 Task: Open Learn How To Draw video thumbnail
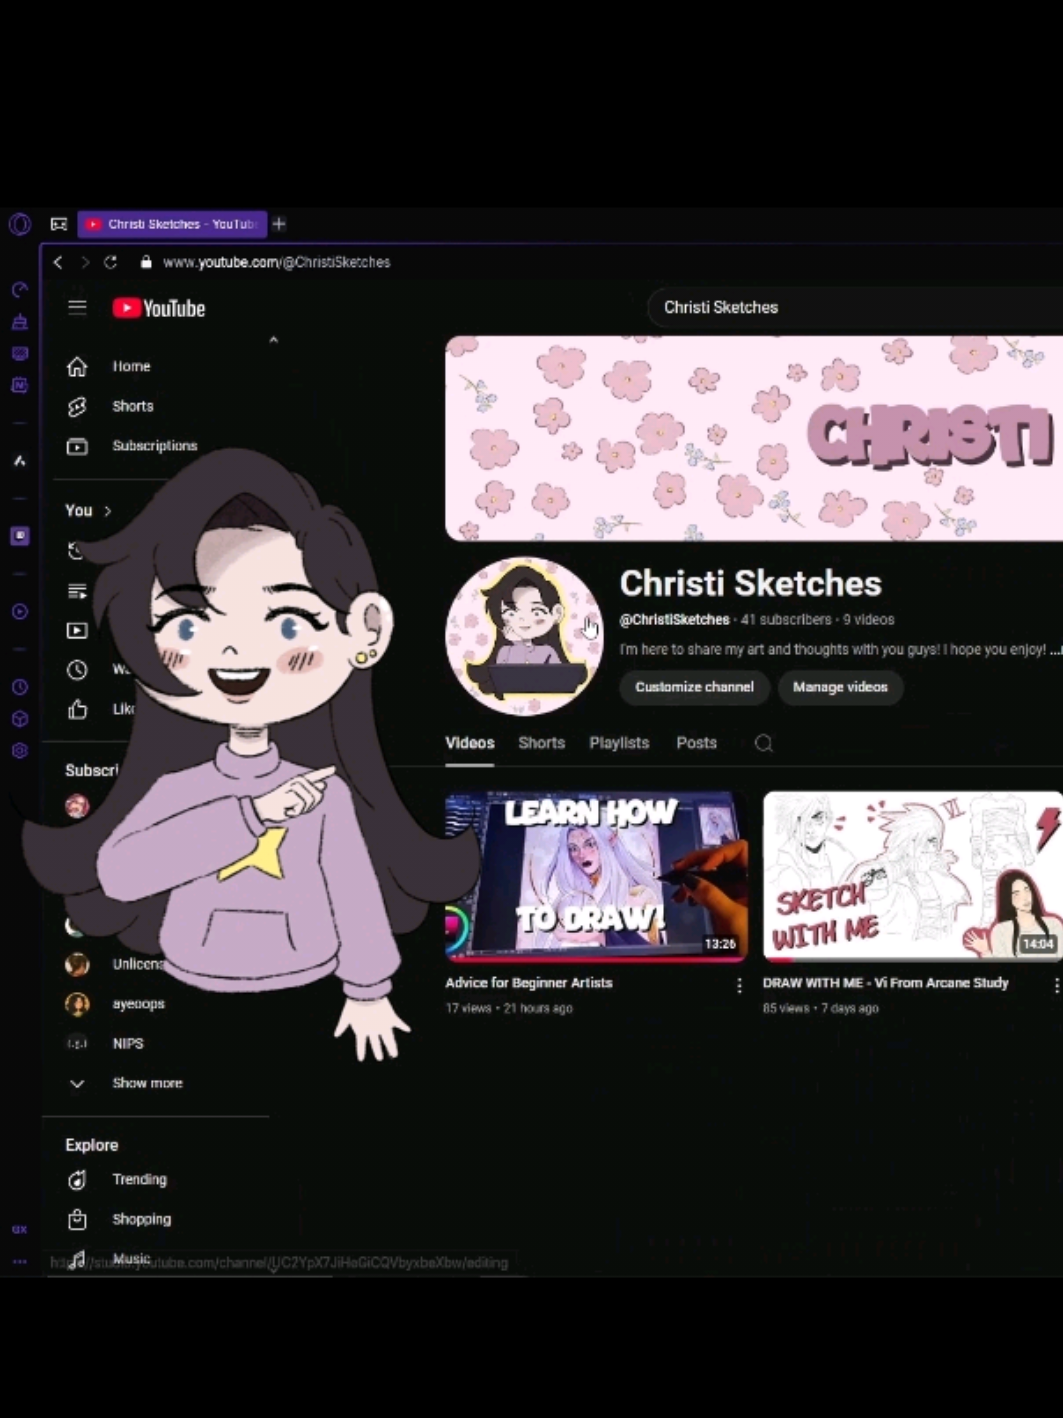pyautogui.click(x=596, y=876)
